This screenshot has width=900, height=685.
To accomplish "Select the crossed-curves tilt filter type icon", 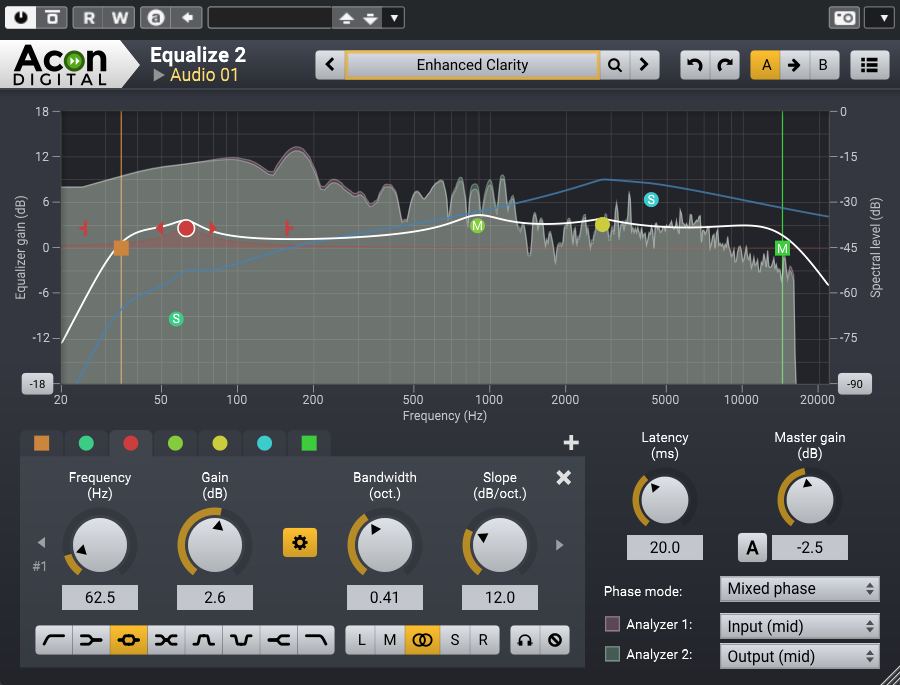I will point(166,640).
